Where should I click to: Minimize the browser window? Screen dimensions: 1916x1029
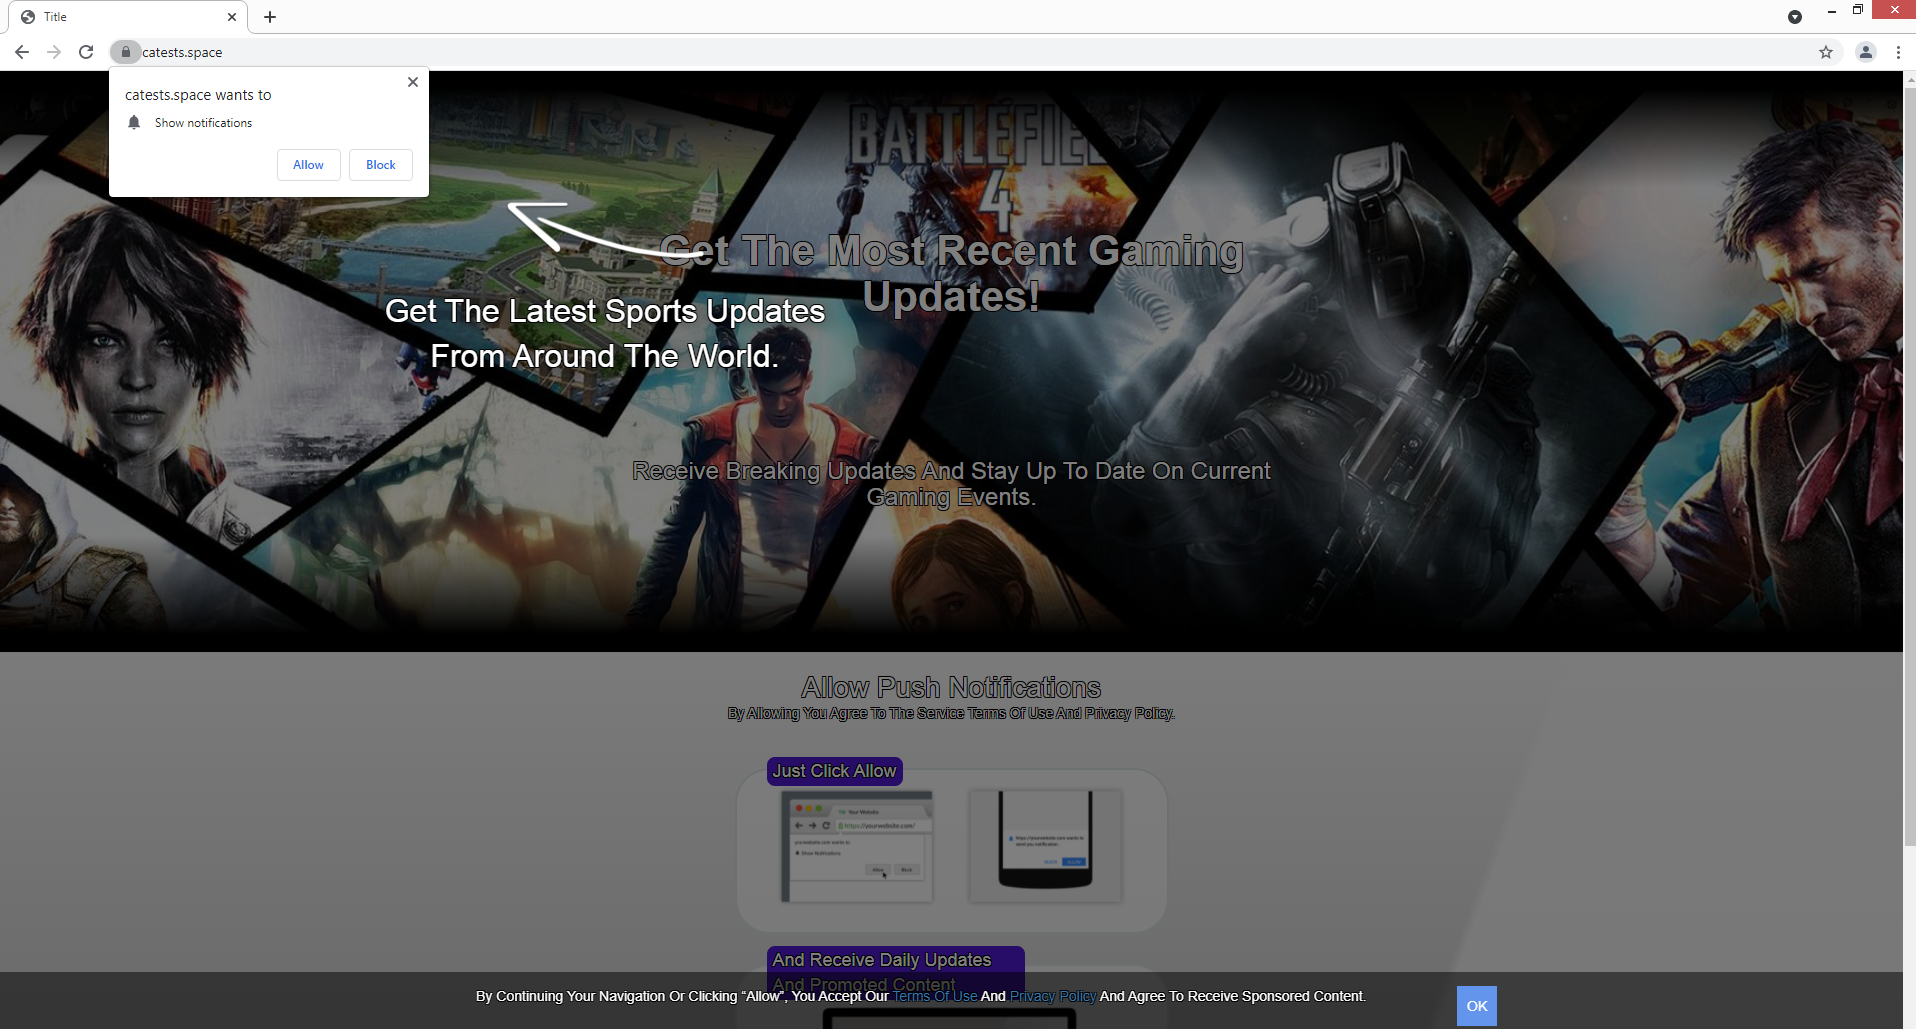coord(1832,10)
